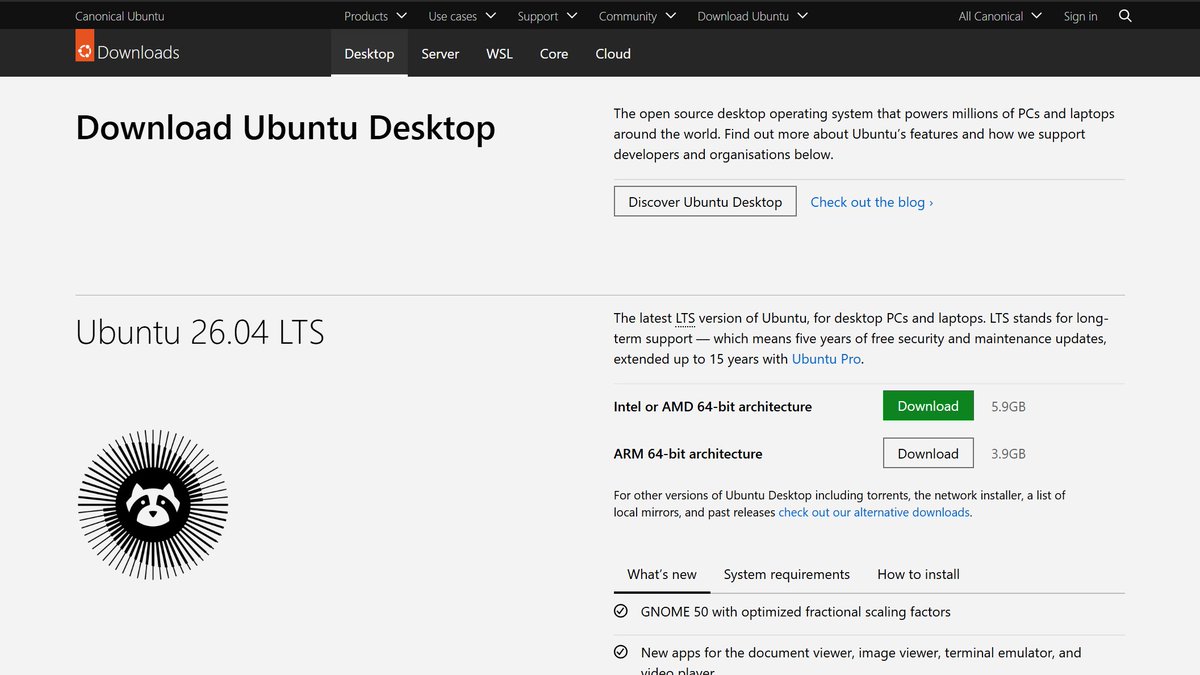Download the Intel or AMD 64-bit version
Image resolution: width=1200 pixels, height=675 pixels.
coord(928,406)
